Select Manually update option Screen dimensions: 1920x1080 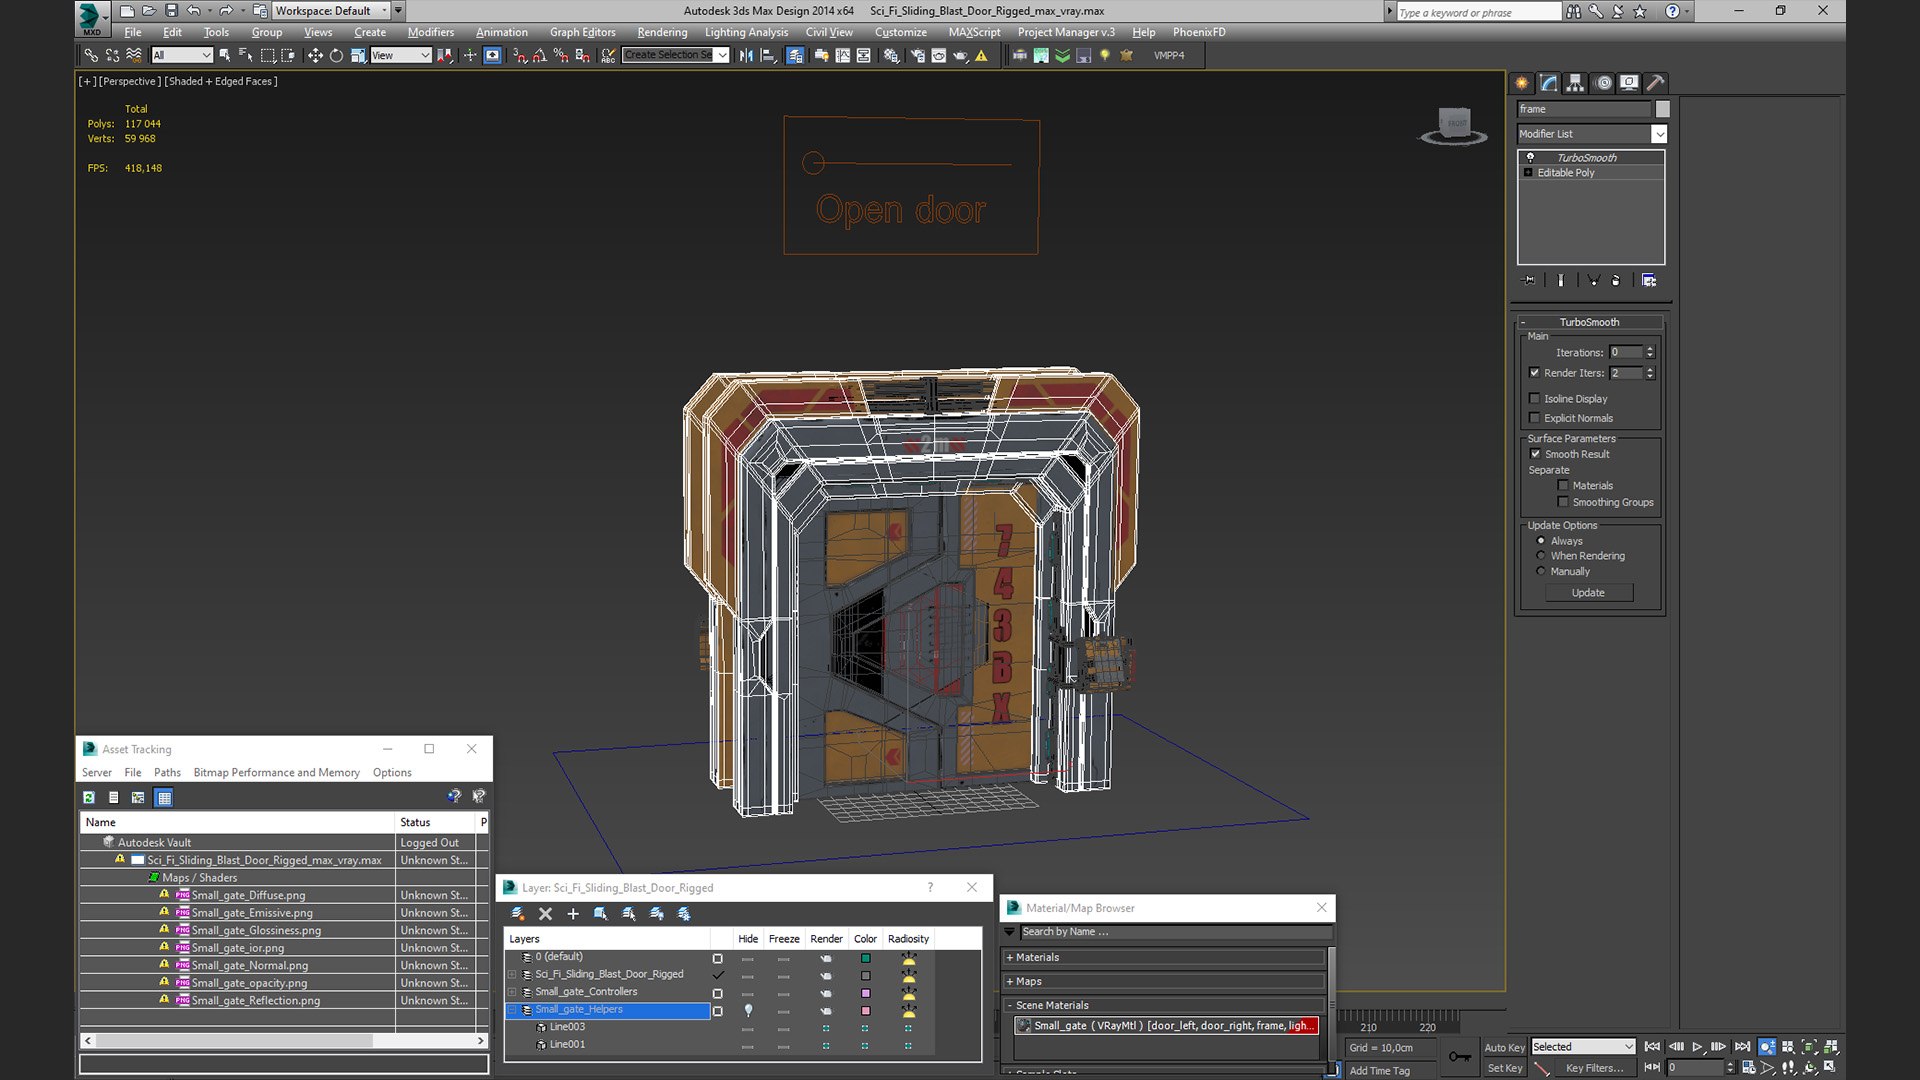point(1541,572)
